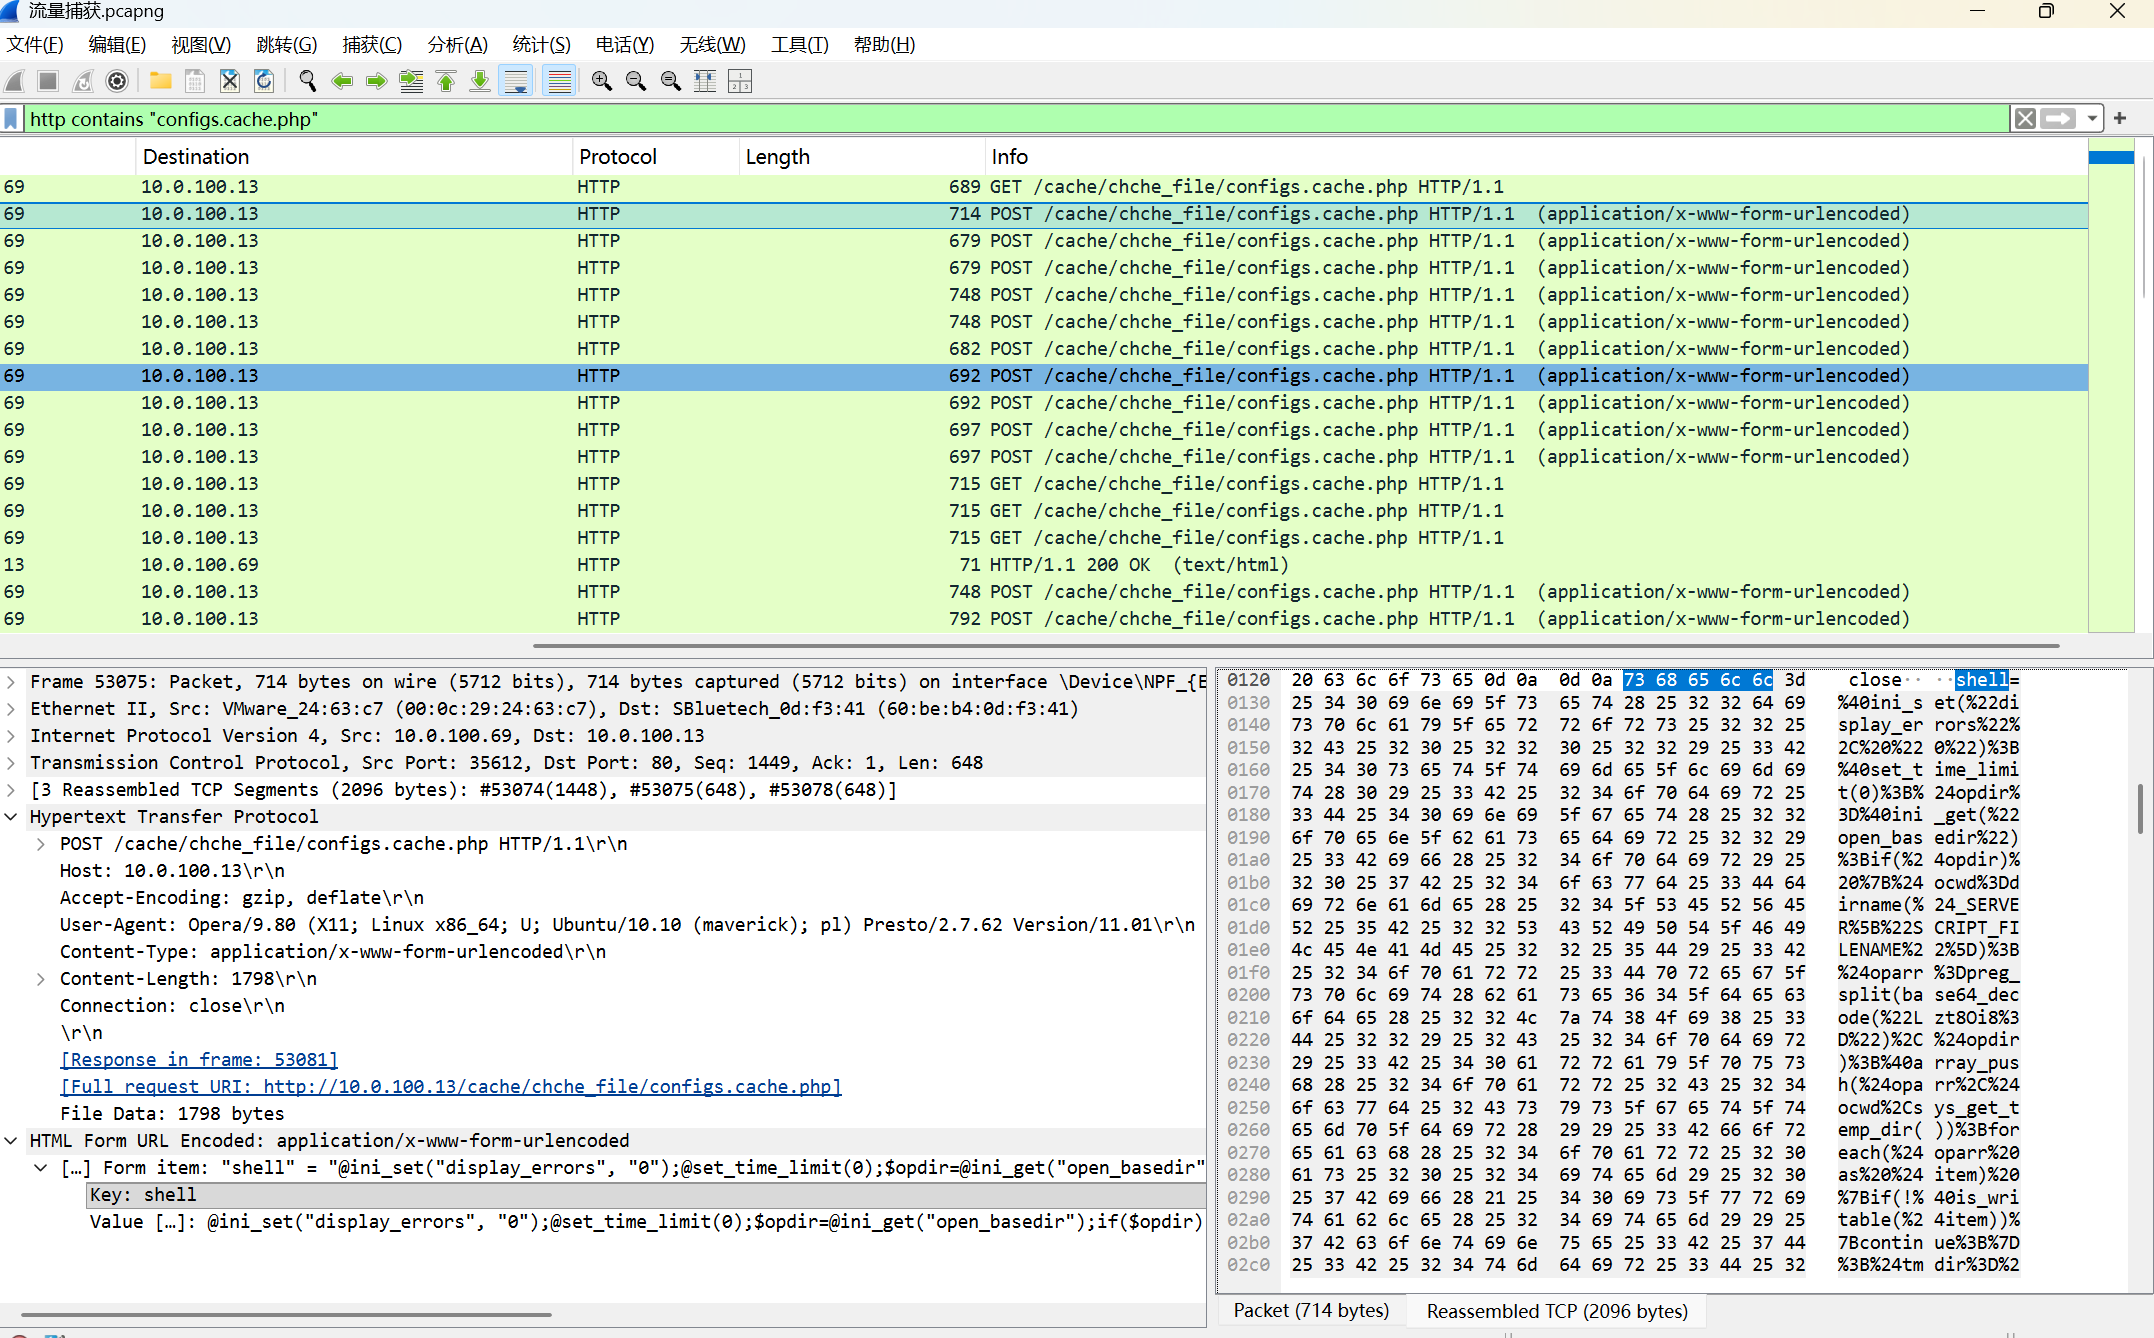This screenshot has width=2154, height=1338.
Task: Expand the Internet Protocol Version 4 node
Action: click(11, 736)
